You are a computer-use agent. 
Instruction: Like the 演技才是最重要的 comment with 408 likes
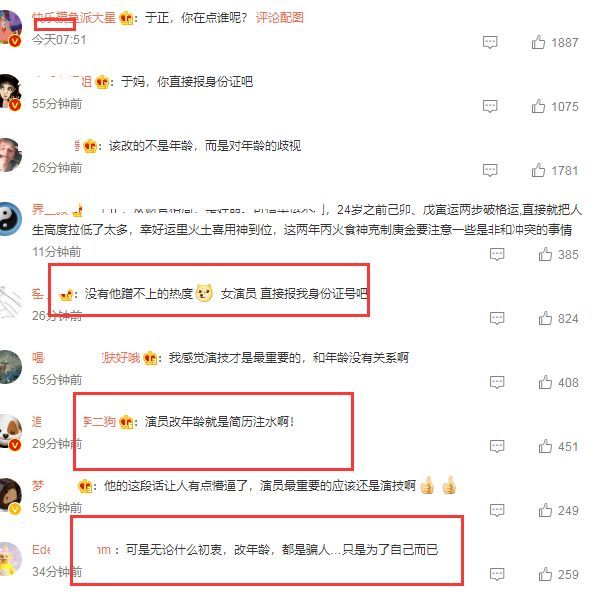(545, 382)
